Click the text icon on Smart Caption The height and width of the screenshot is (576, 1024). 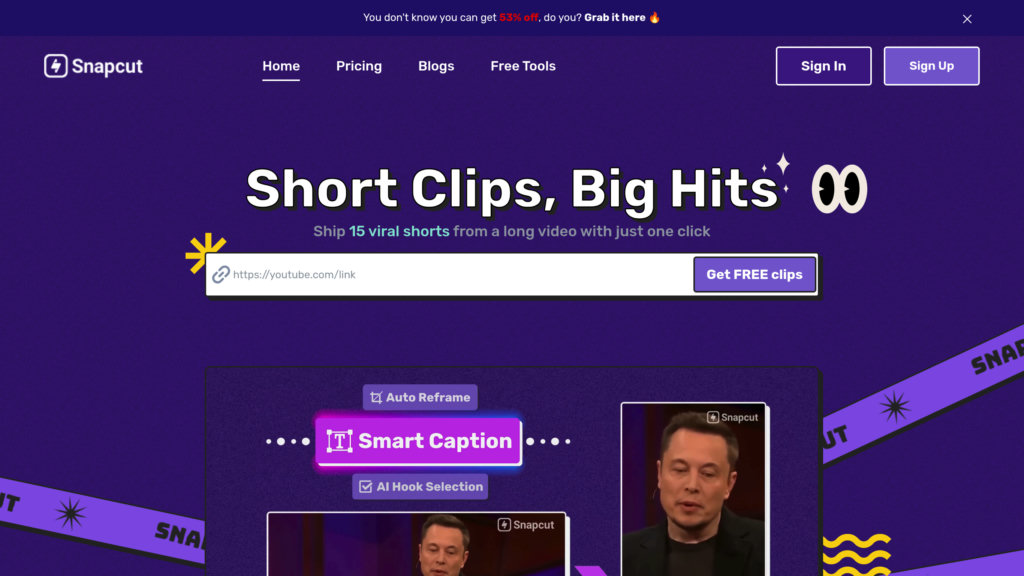(340, 441)
